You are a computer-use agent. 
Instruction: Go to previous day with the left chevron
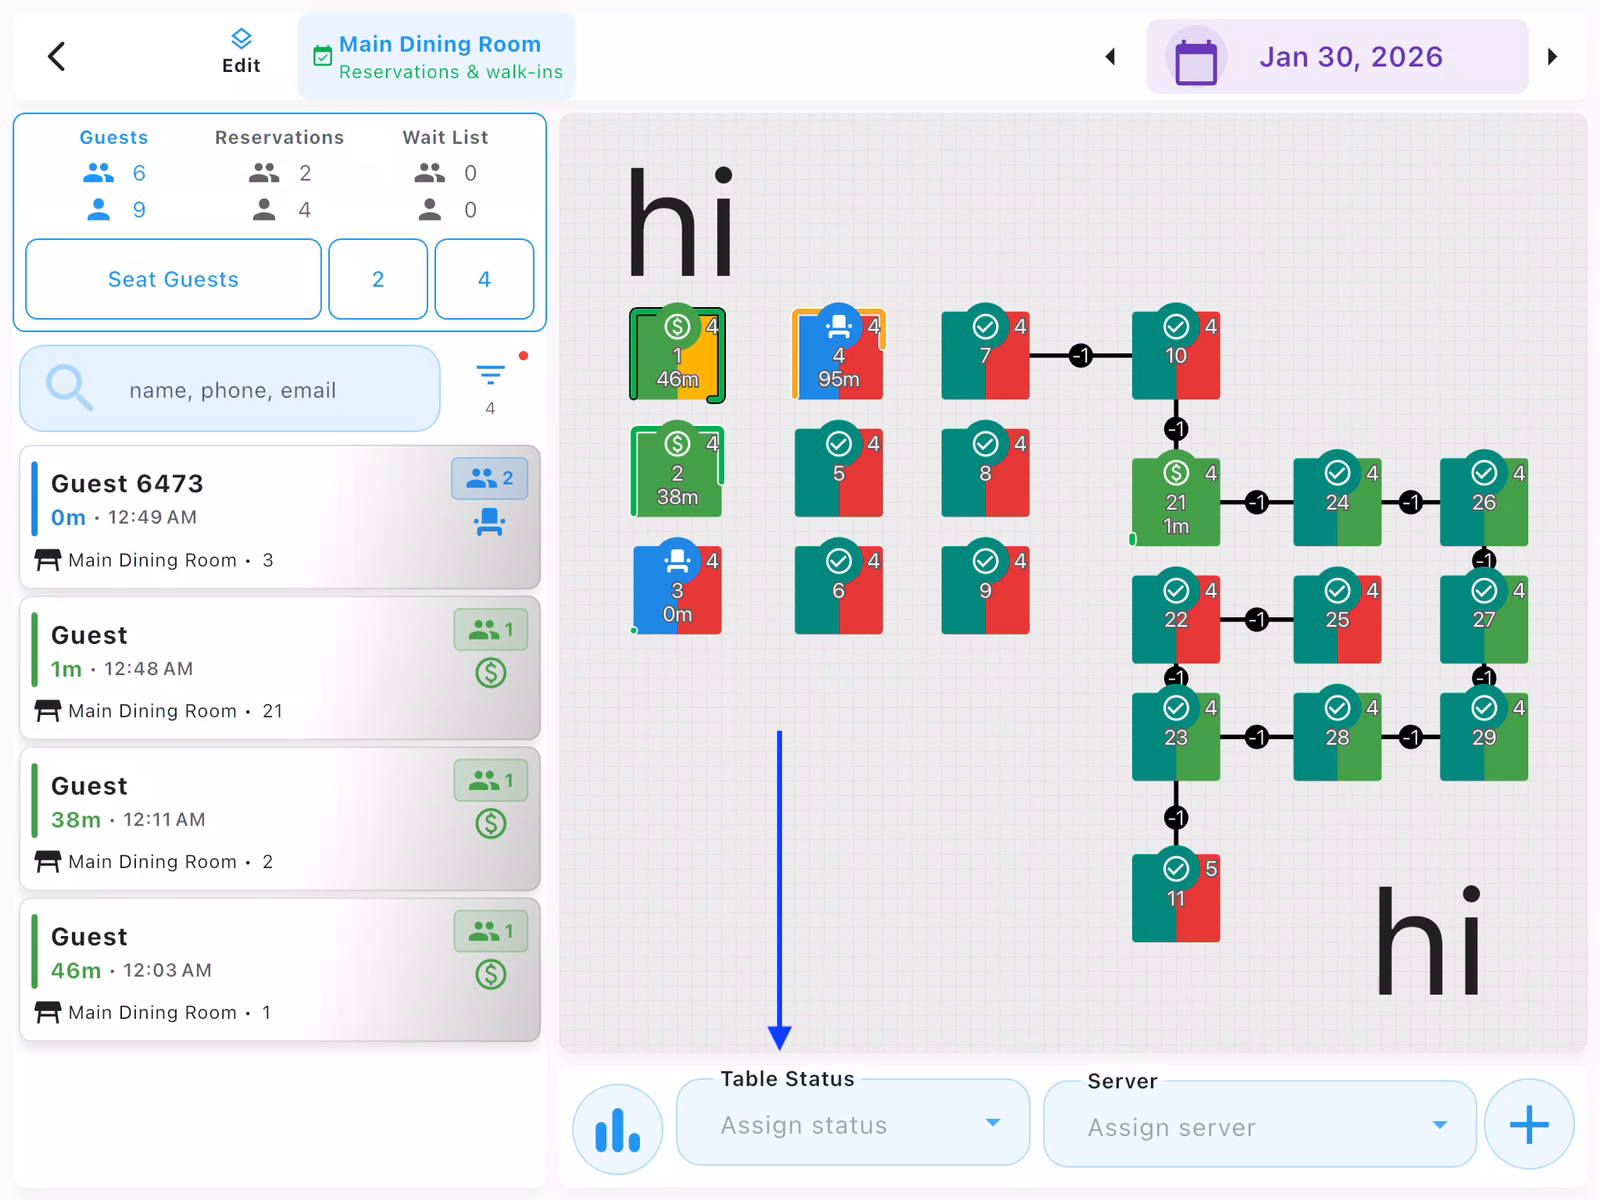pyautogui.click(x=1110, y=56)
